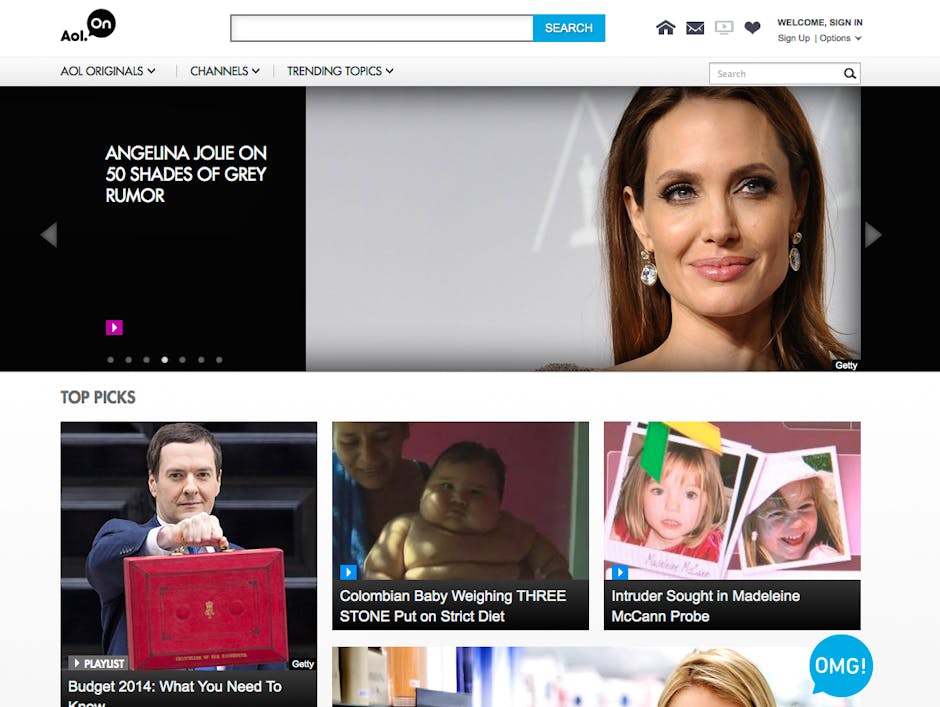This screenshot has width=940, height=707.
Task: Select the first carousel dot indicator
Action: 110,360
